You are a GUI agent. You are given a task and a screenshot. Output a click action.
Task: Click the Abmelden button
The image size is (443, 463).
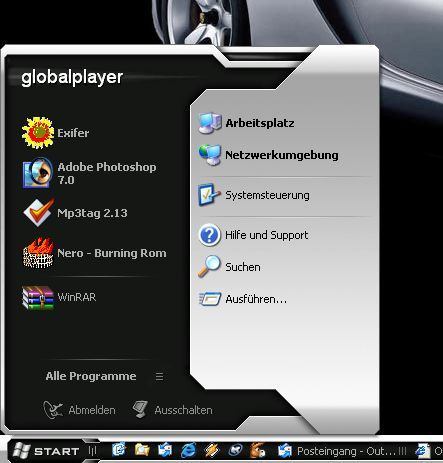pyautogui.click(x=79, y=410)
